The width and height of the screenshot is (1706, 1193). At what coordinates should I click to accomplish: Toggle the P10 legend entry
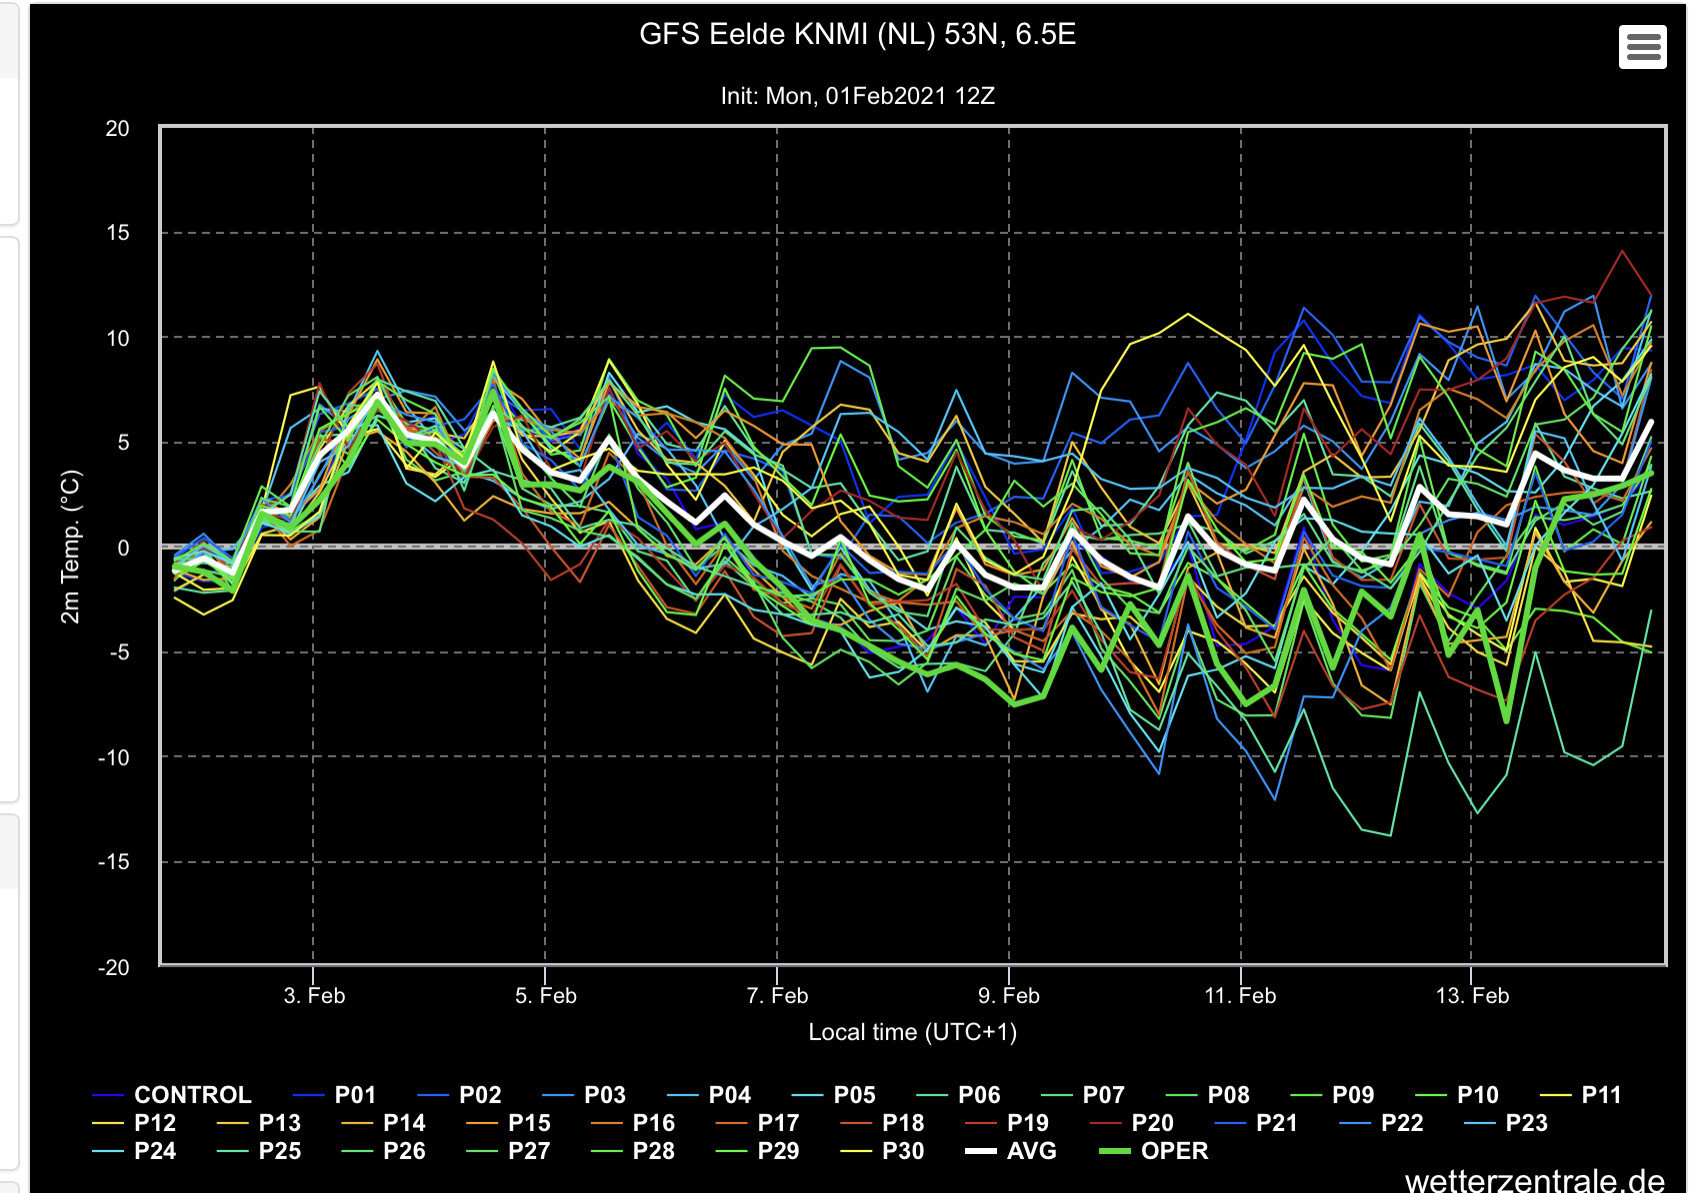click(x=1458, y=1095)
